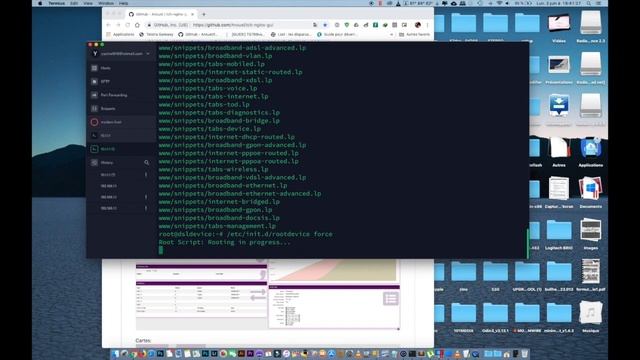Image resolution: width=640 pixels, height=360 pixels.
Task: Reload the page in Chrome
Action: coord(127,25)
